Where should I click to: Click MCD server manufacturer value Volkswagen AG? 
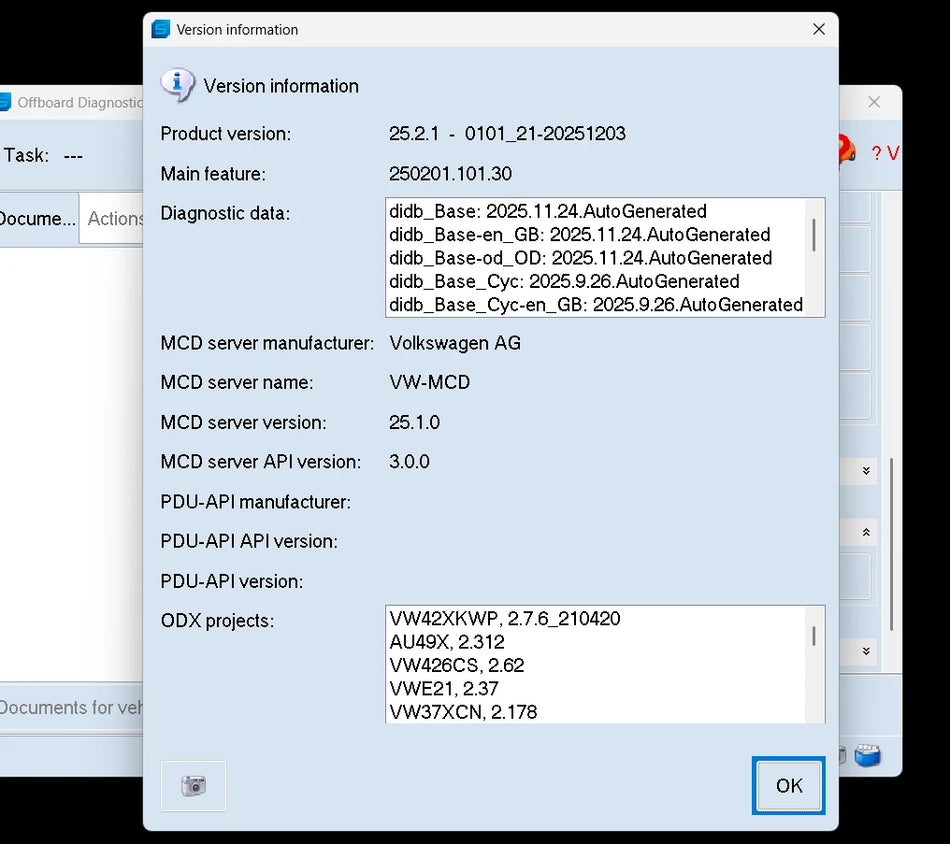(455, 343)
